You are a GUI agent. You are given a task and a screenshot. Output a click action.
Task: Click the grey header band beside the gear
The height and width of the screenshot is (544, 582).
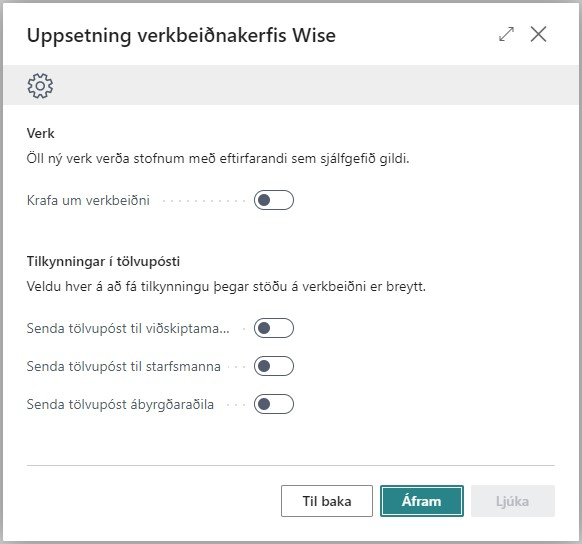click(x=315, y=85)
